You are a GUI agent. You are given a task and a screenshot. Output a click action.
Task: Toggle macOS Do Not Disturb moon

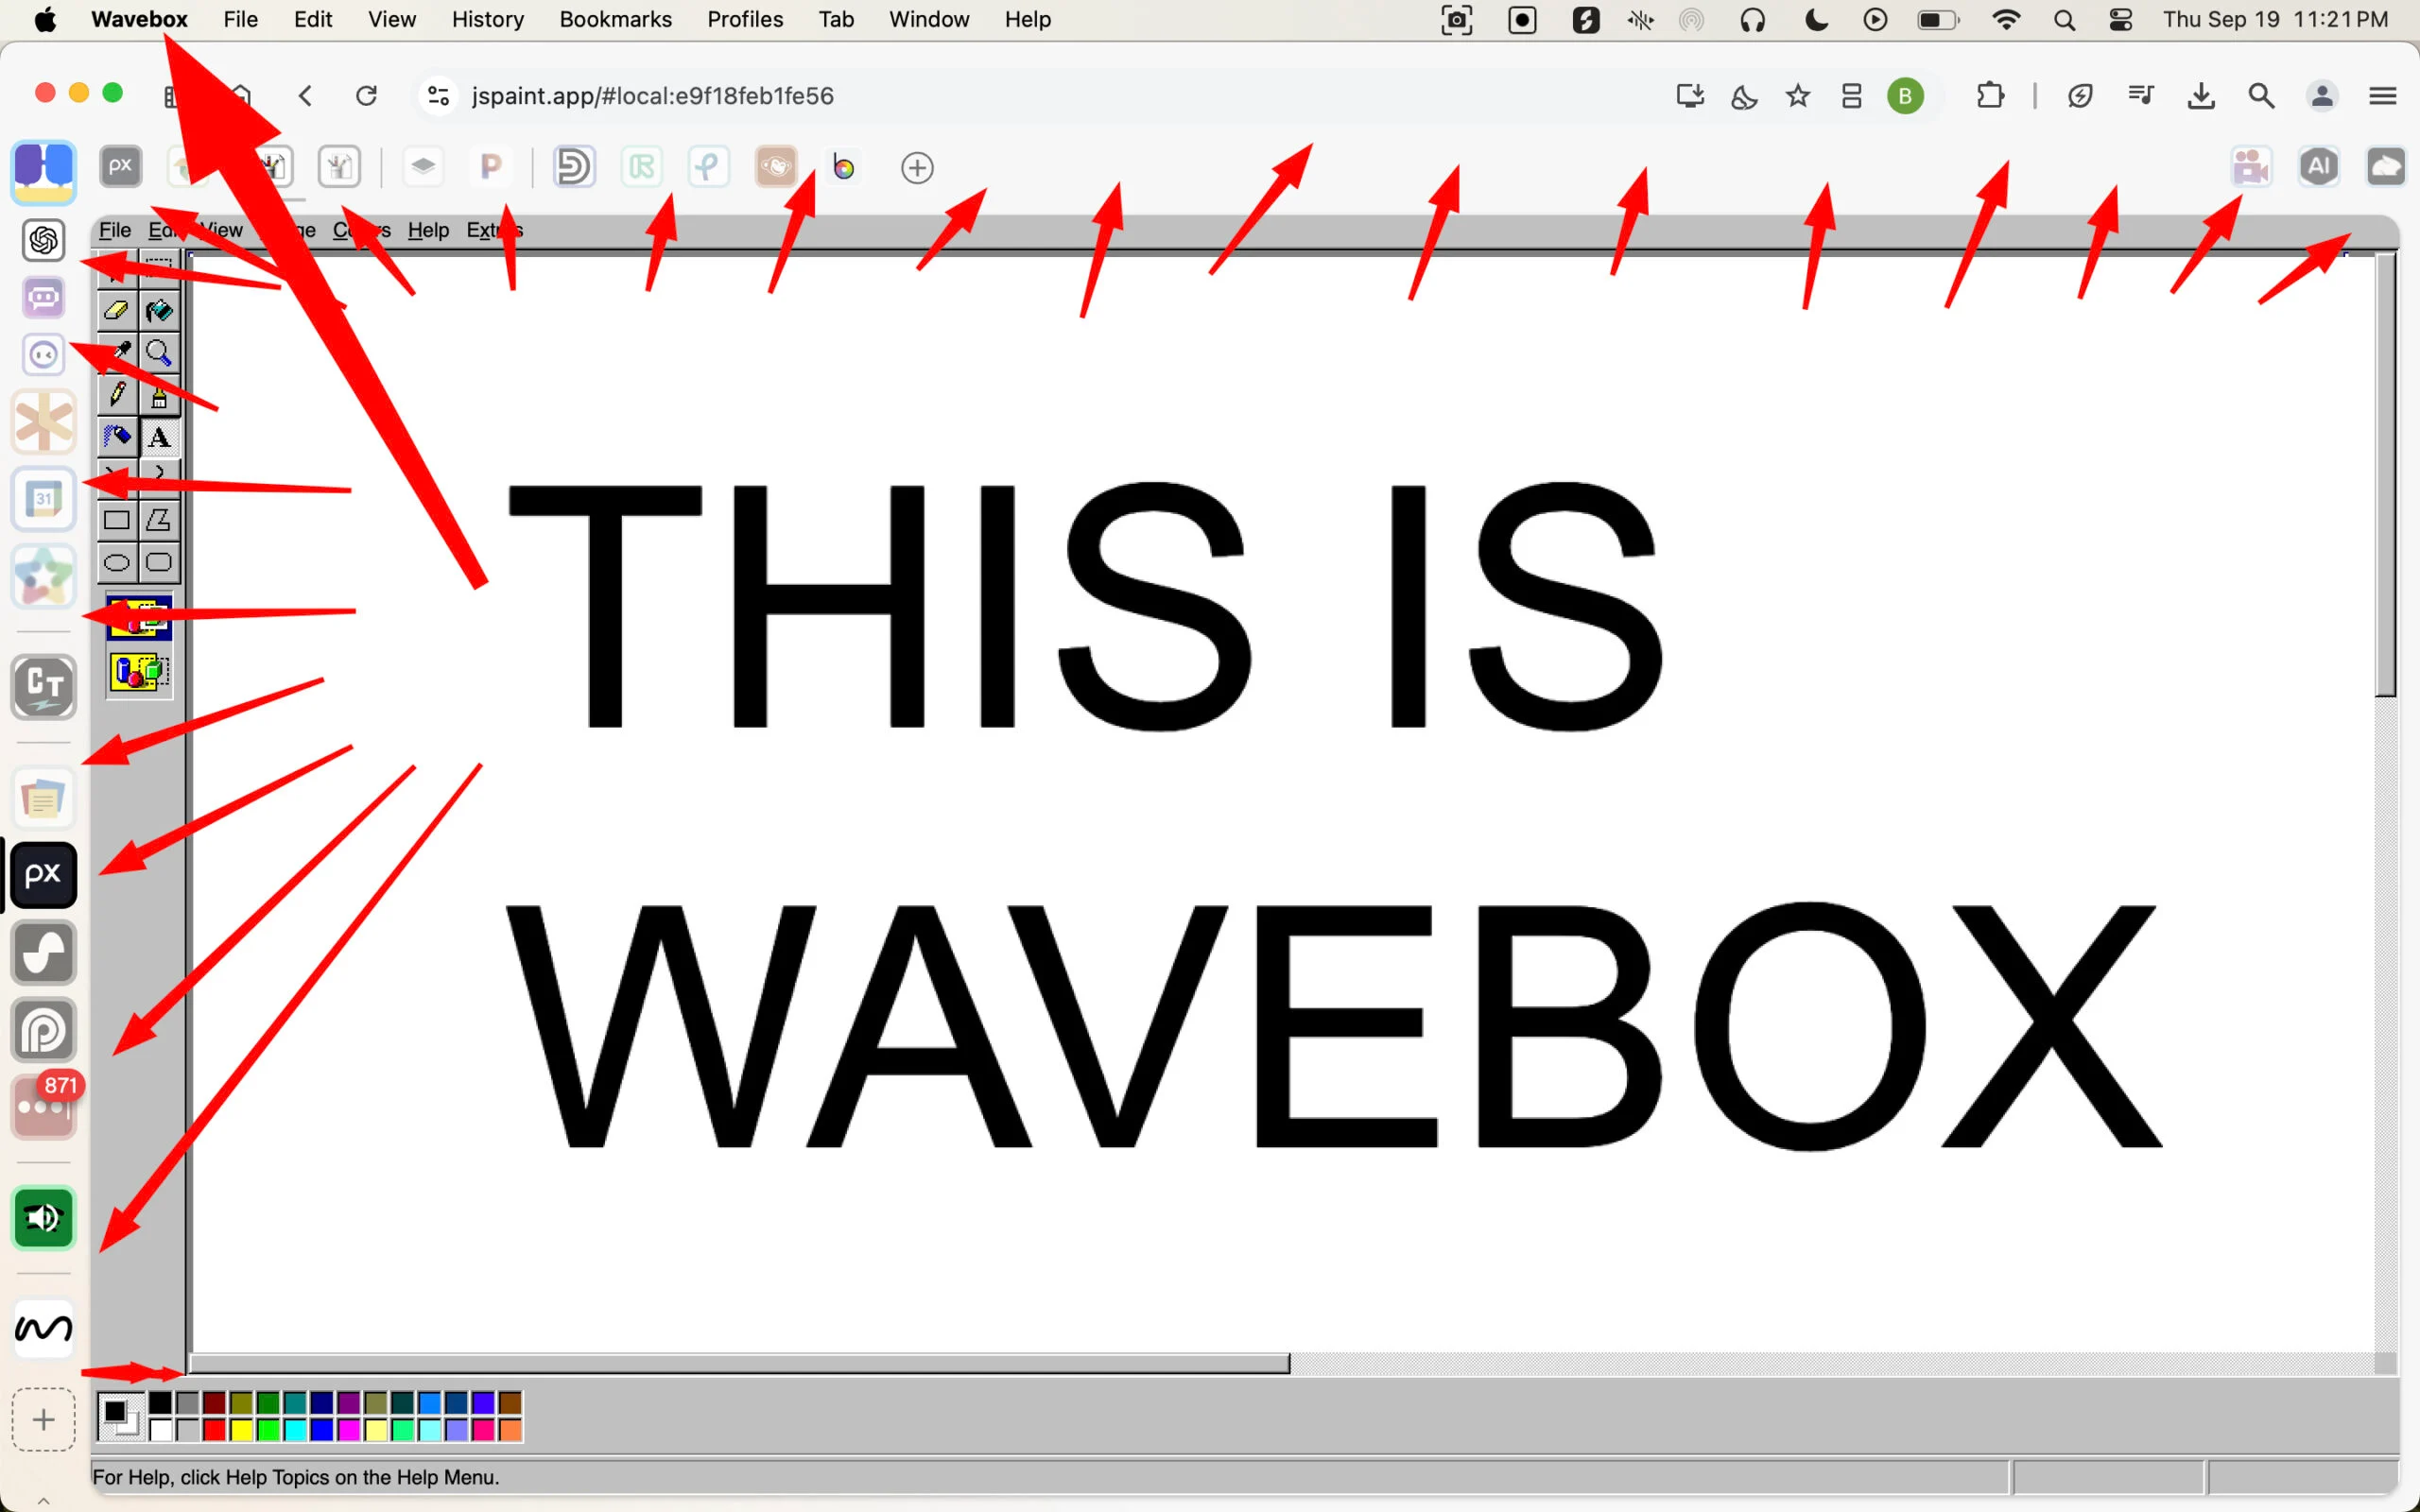click(1816, 19)
